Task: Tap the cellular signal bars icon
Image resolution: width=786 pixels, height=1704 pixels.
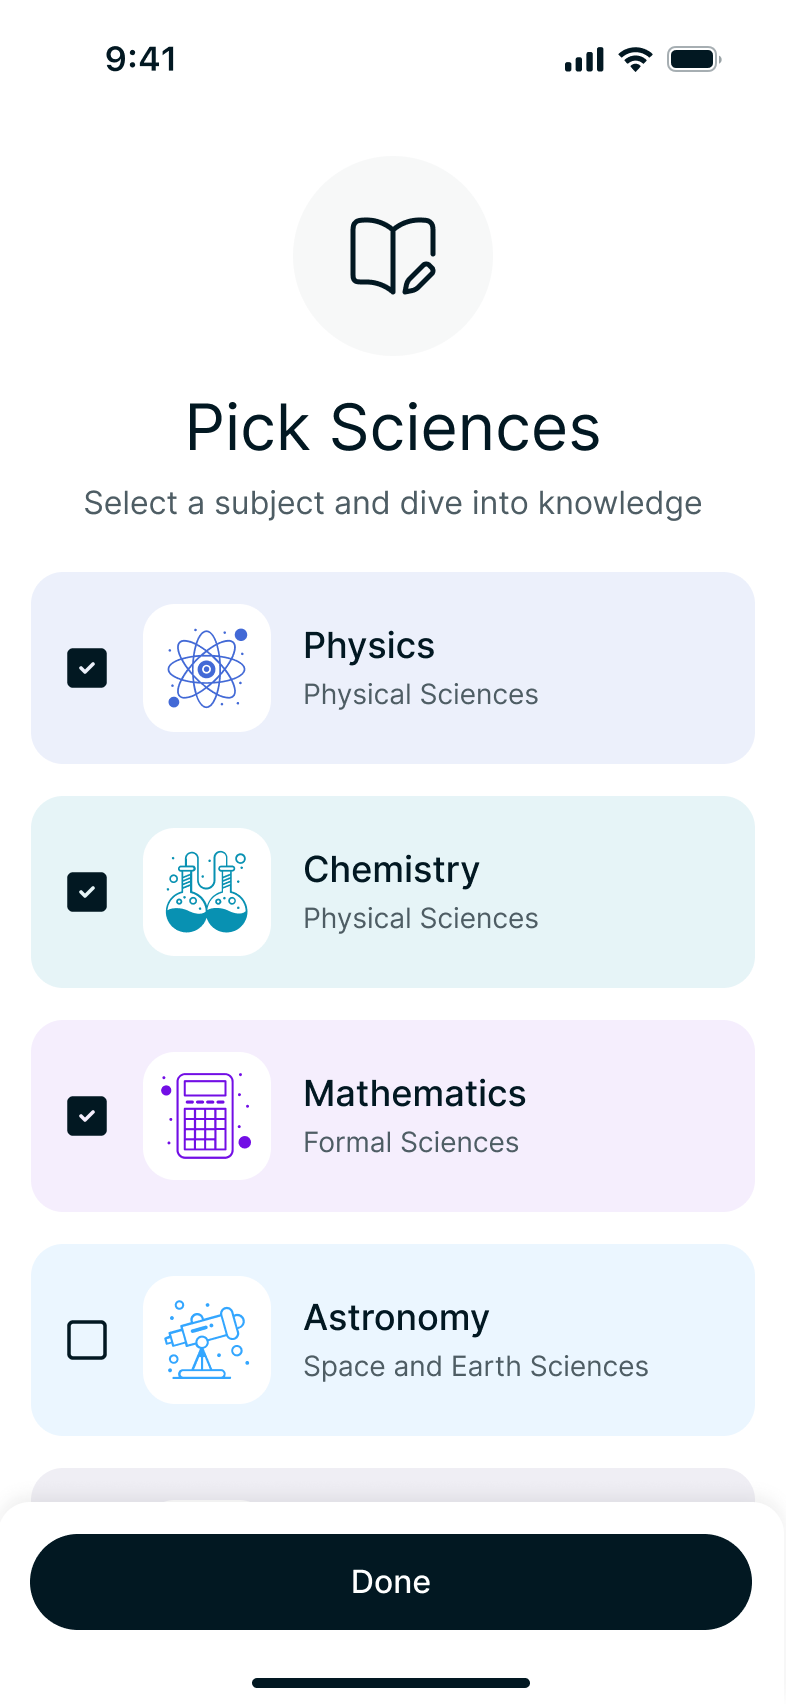Action: [584, 60]
